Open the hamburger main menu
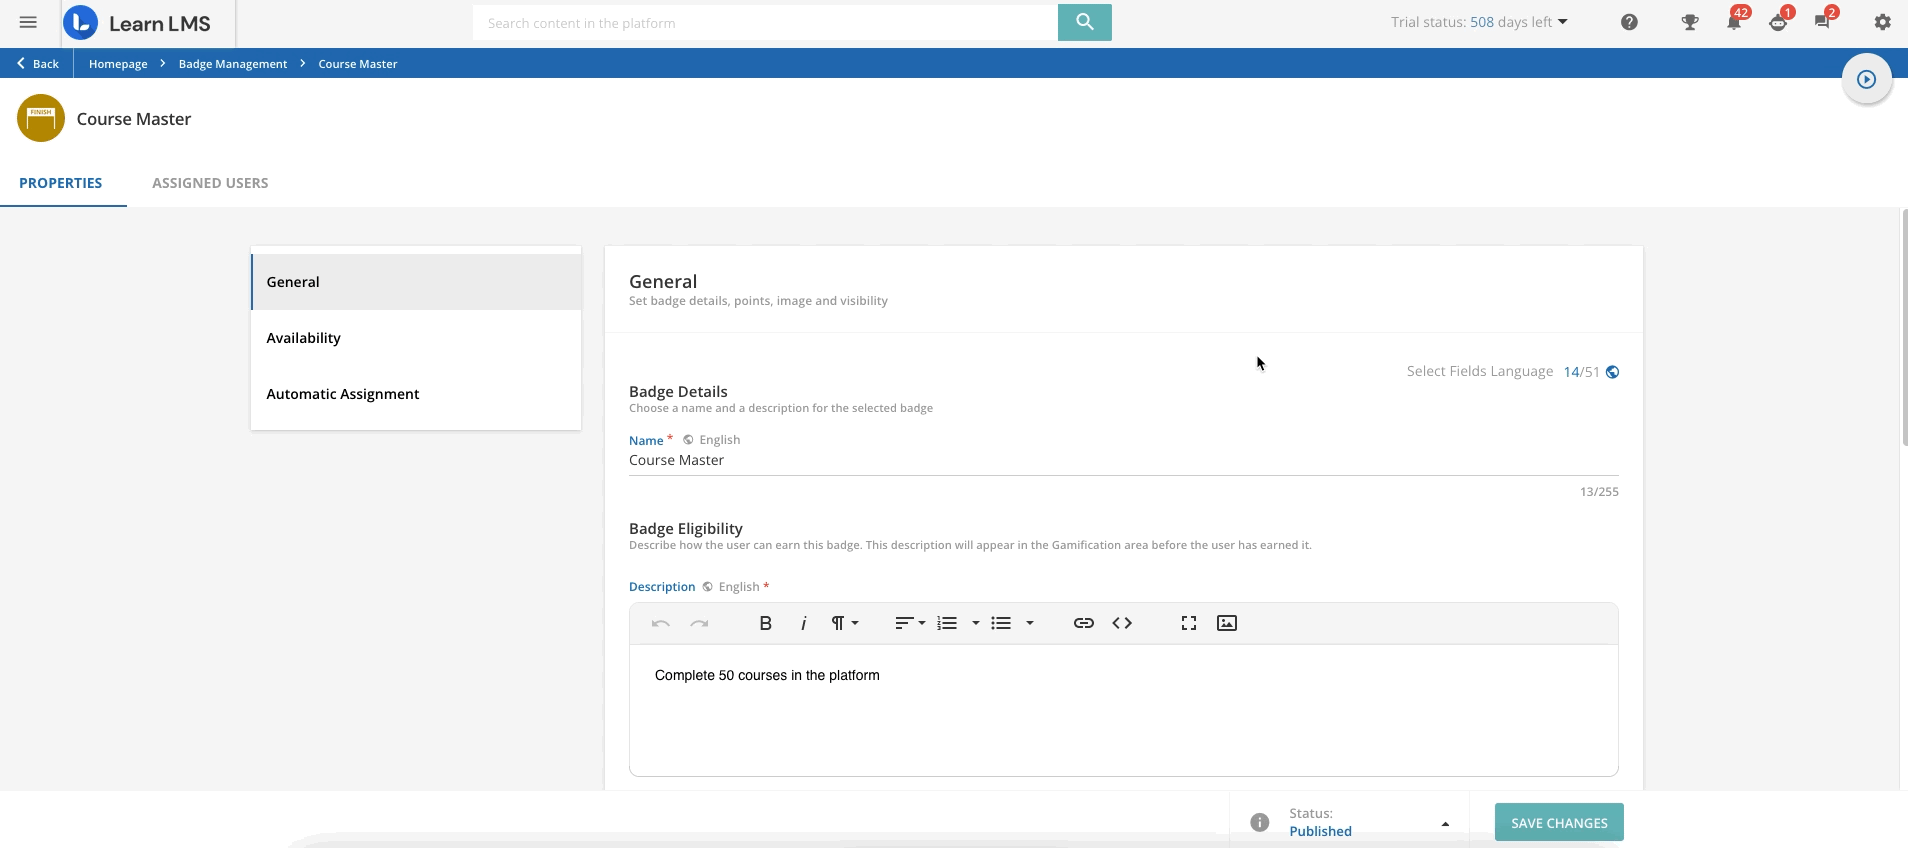 point(28,22)
